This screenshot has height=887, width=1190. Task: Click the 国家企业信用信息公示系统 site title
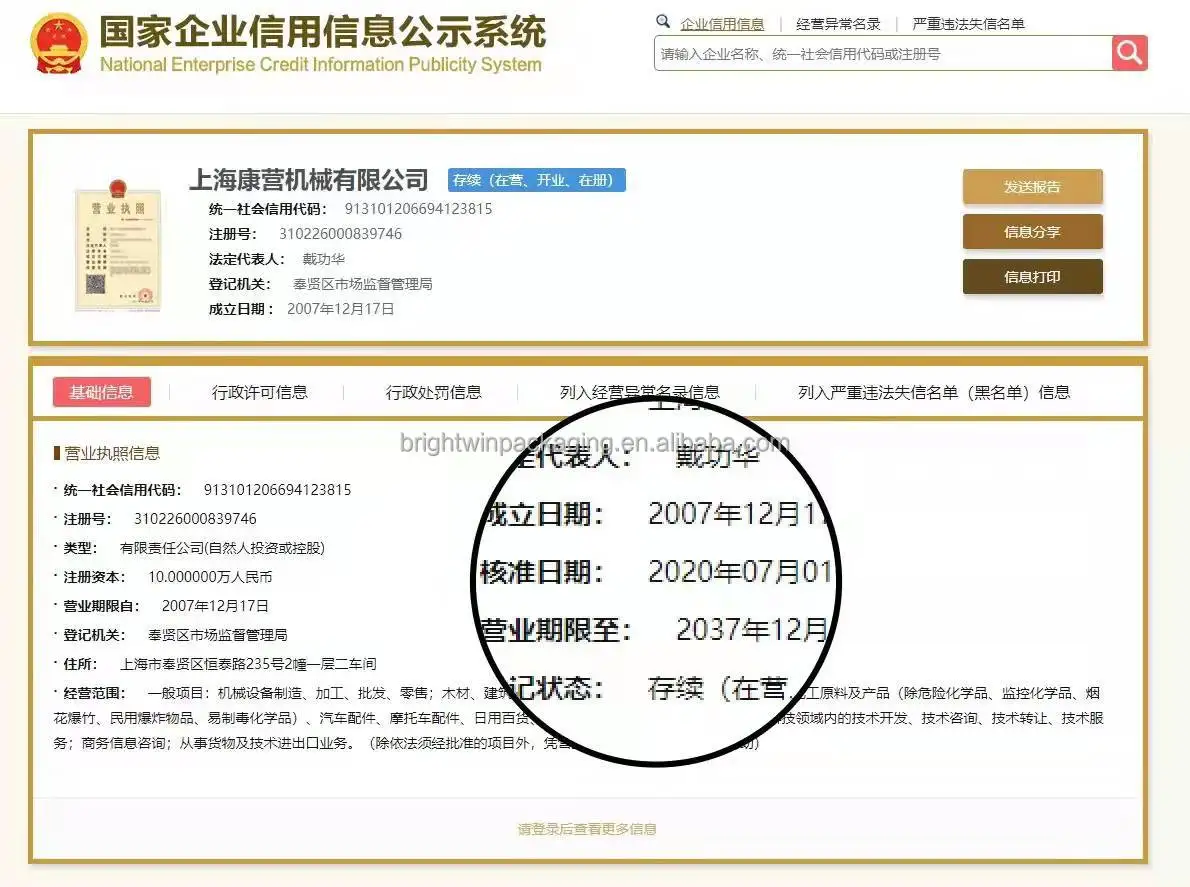click(323, 32)
